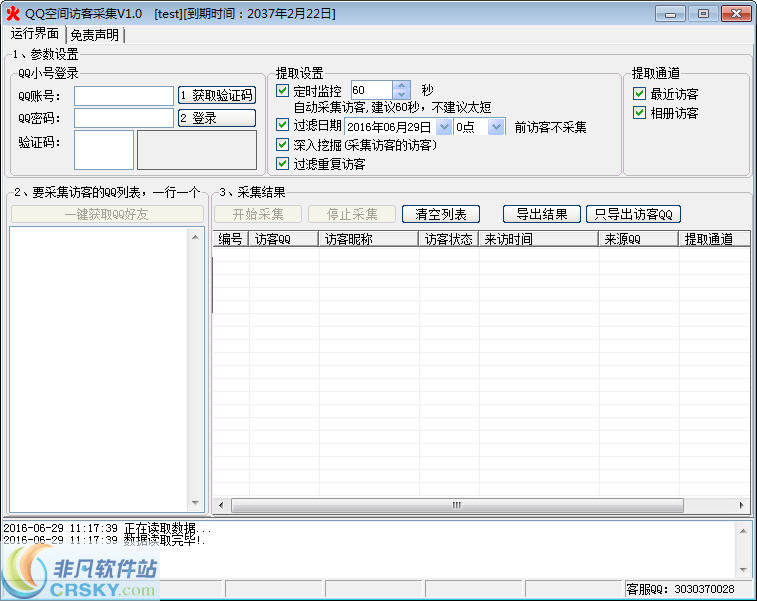757x601 pixels.
Task: Click log panel scroll up arrow
Action: [x=743, y=531]
